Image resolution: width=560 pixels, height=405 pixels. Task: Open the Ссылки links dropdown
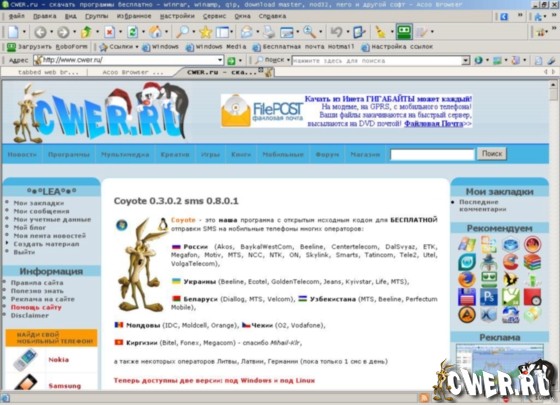(119, 47)
